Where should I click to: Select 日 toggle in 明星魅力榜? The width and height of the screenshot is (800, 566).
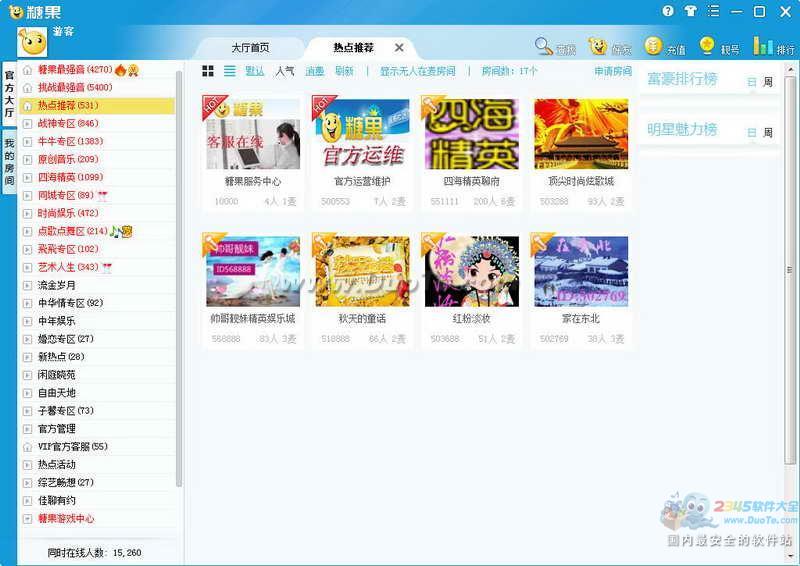751,132
